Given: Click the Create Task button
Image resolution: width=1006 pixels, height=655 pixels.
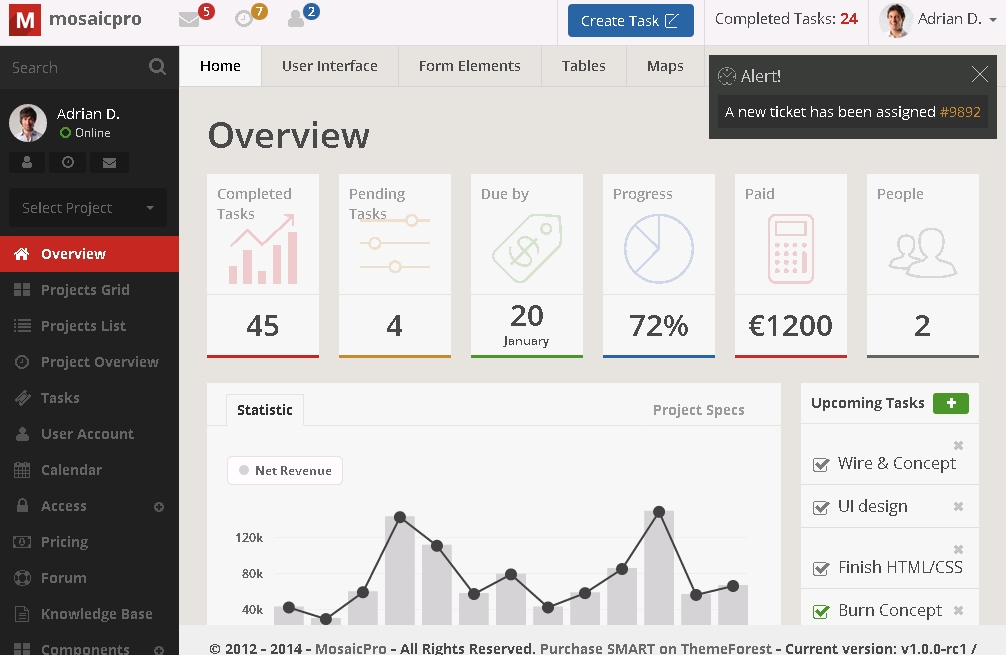Looking at the screenshot, I should point(630,20).
